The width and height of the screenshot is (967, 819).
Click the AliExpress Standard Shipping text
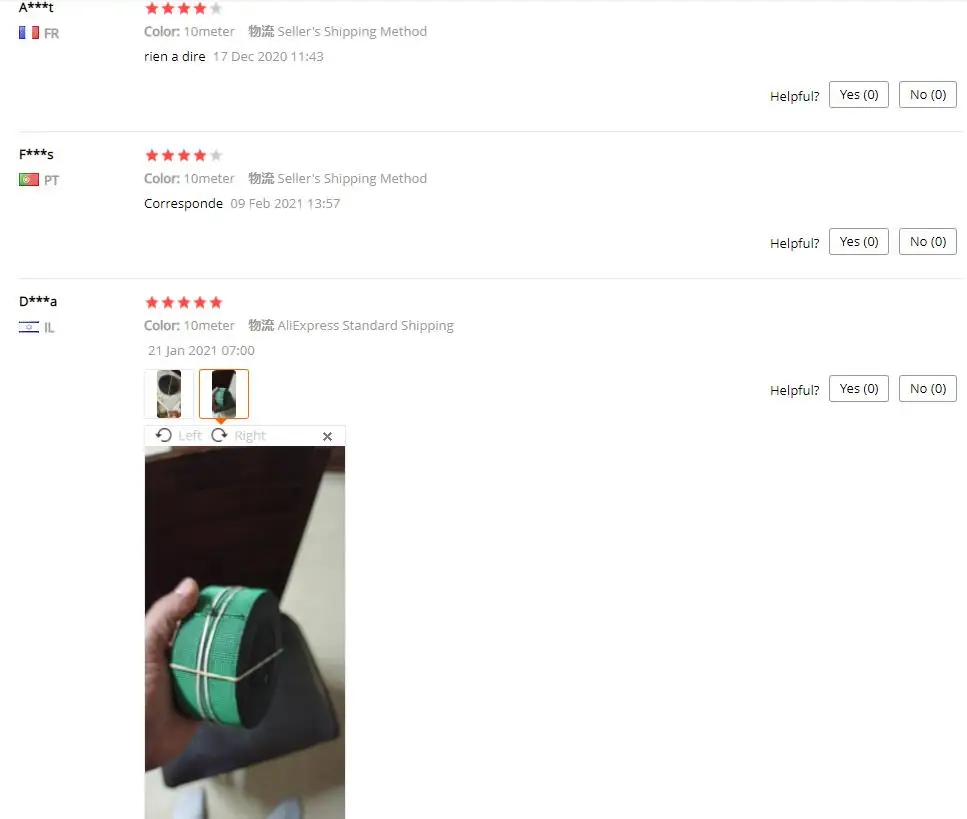pyautogui.click(x=365, y=326)
